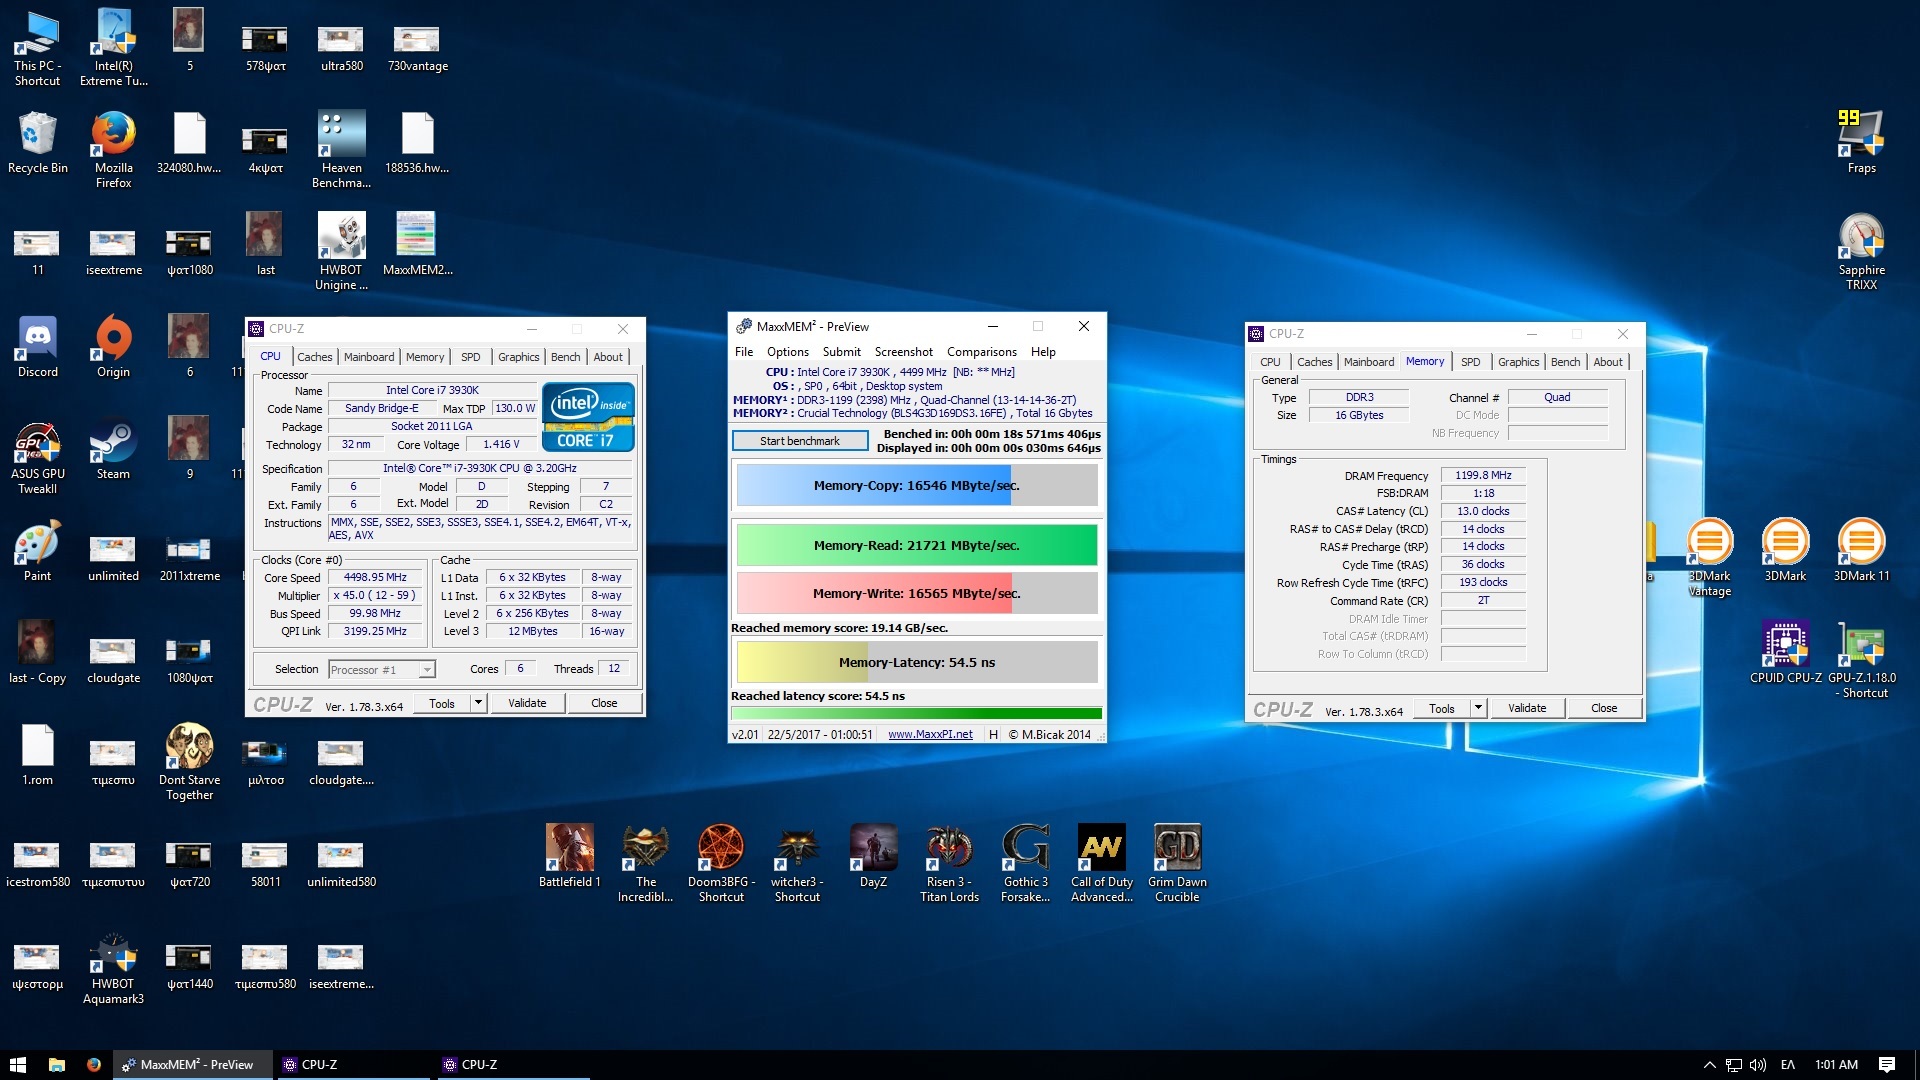This screenshot has width=1920, height=1080.
Task: Launch Mozilla Firefox from desktop
Action: point(113,149)
